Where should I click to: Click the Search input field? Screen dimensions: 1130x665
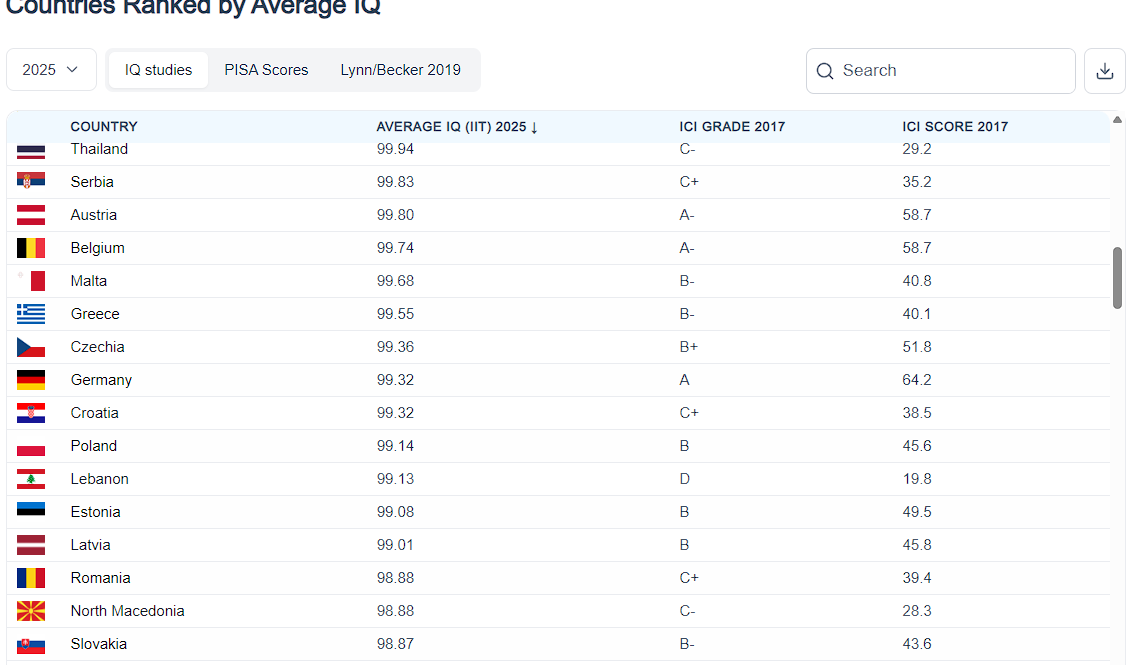click(x=940, y=71)
